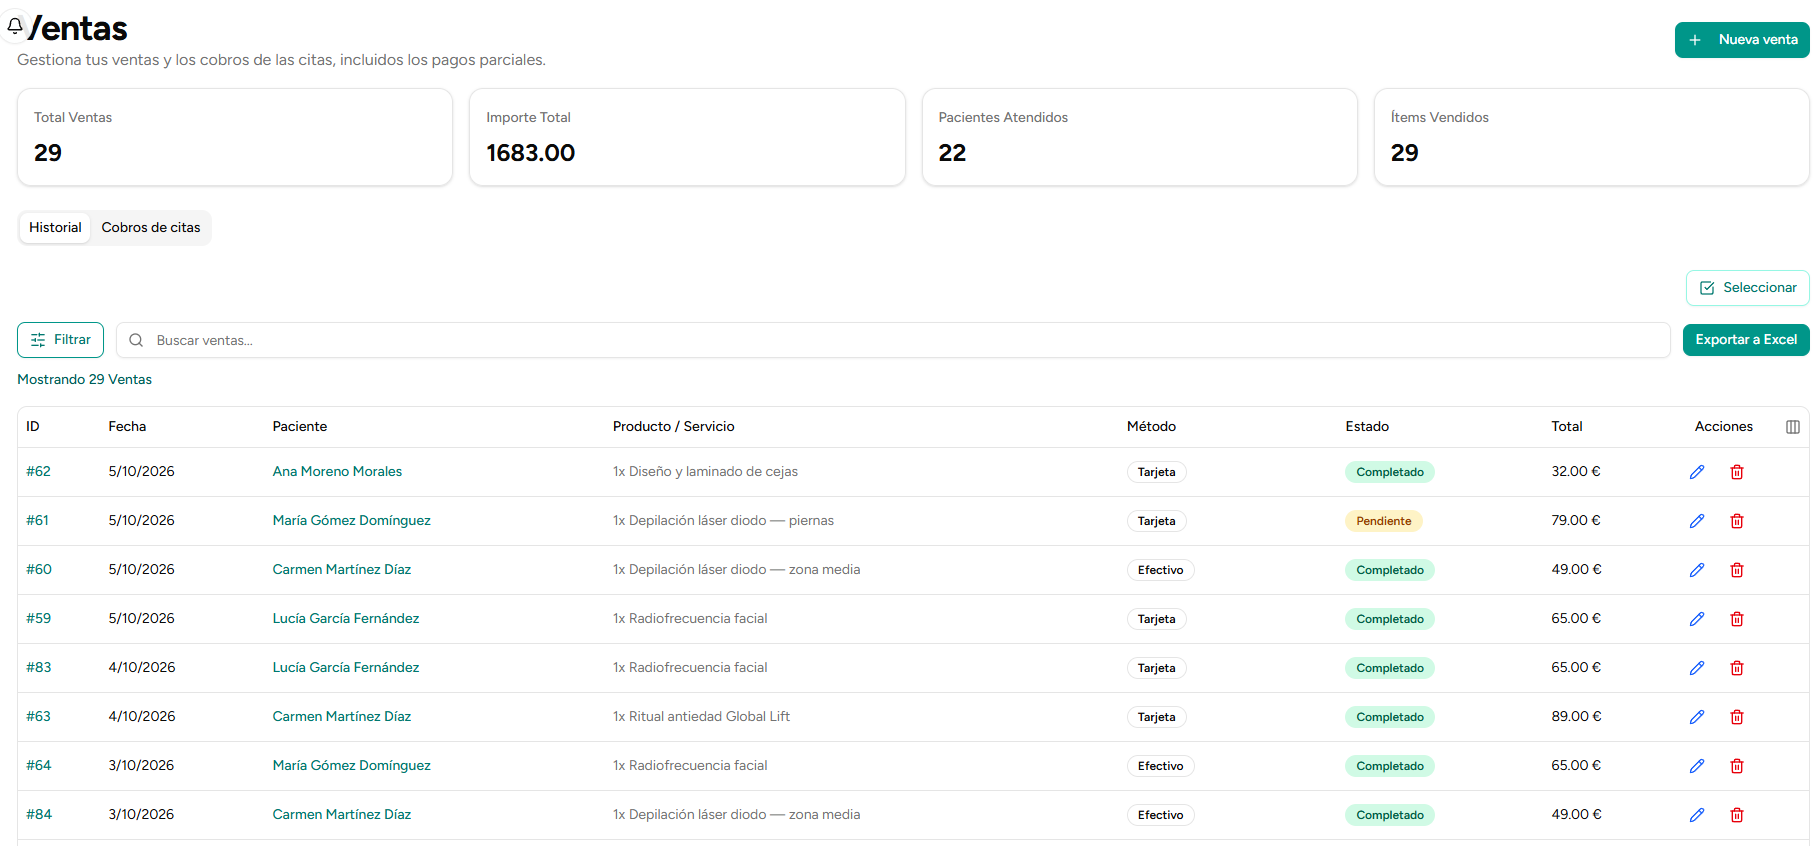1815x846 pixels.
Task: Edit sale #84 with the pencil icon
Action: coord(1697,815)
